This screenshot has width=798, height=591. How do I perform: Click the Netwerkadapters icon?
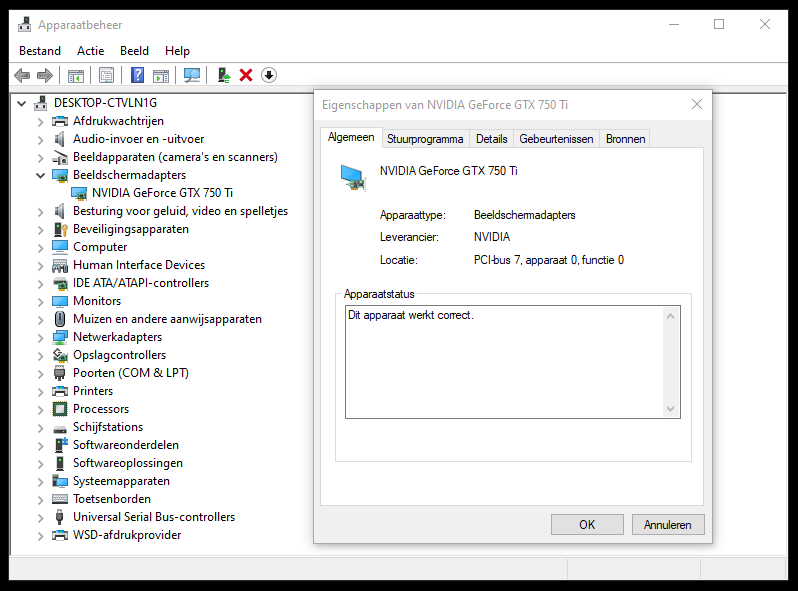coord(60,337)
